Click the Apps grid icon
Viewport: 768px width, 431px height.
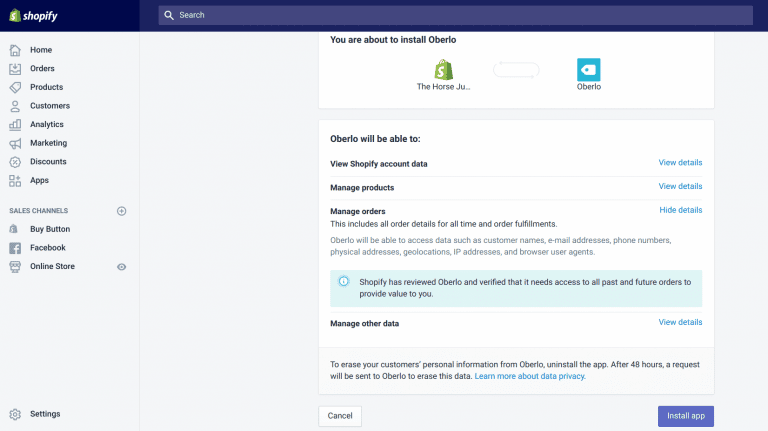(x=15, y=180)
